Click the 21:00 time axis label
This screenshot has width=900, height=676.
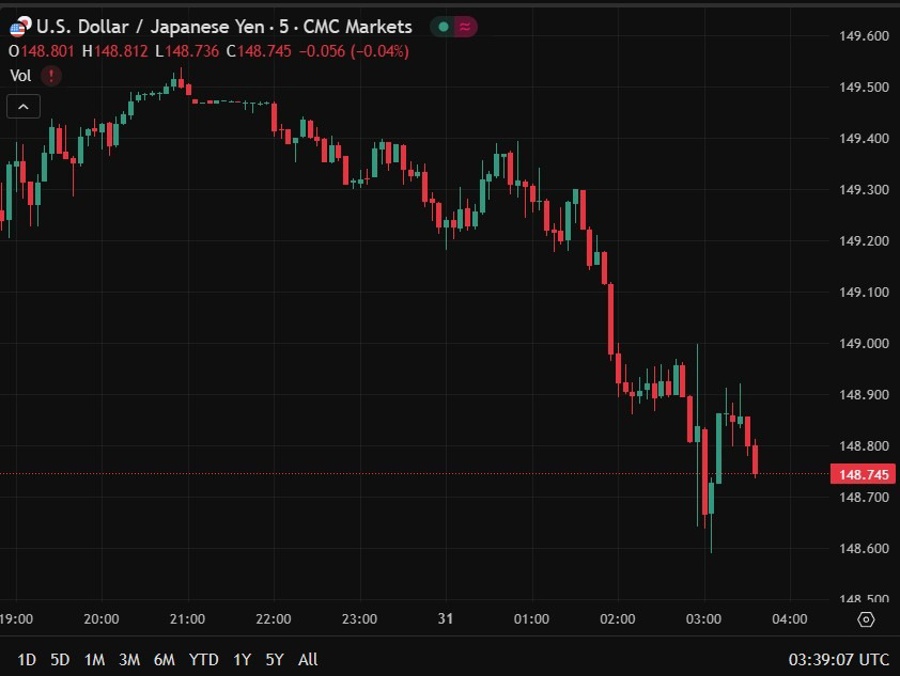pyautogui.click(x=188, y=619)
